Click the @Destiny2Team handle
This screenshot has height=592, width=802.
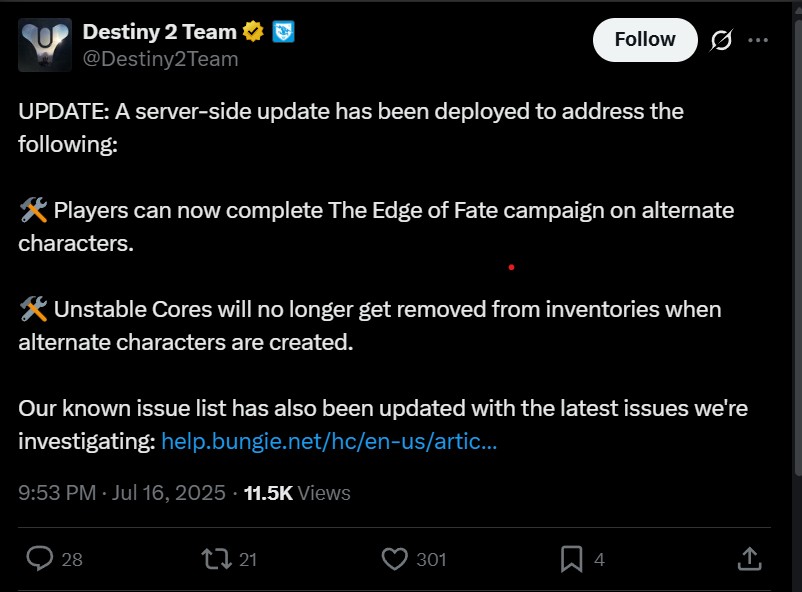(x=161, y=59)
